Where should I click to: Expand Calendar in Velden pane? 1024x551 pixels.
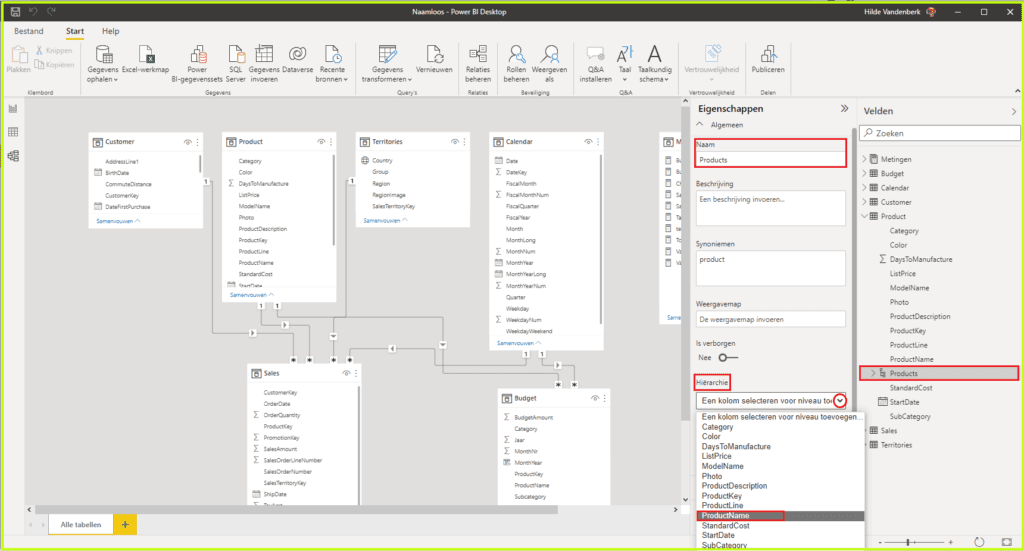(865, 188)
